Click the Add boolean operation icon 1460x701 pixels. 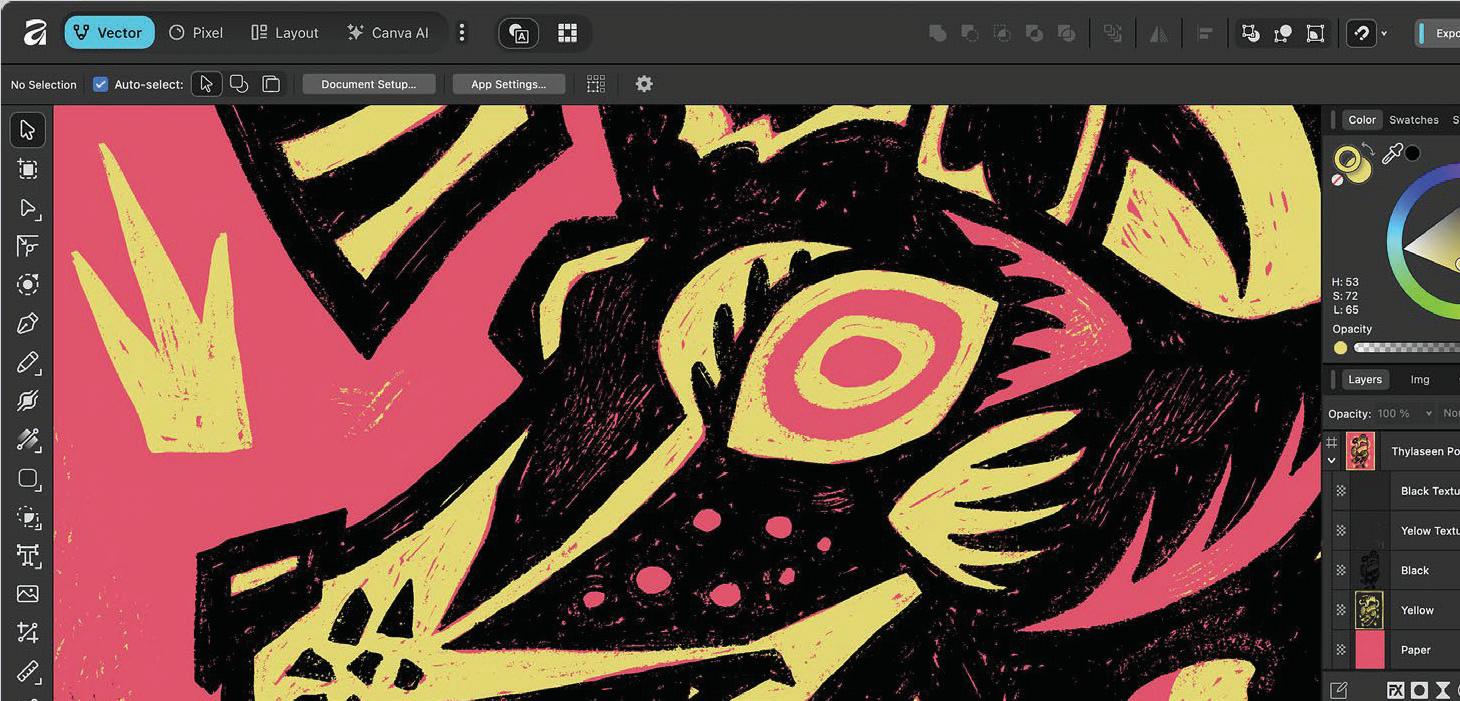[x=938, y=33]
